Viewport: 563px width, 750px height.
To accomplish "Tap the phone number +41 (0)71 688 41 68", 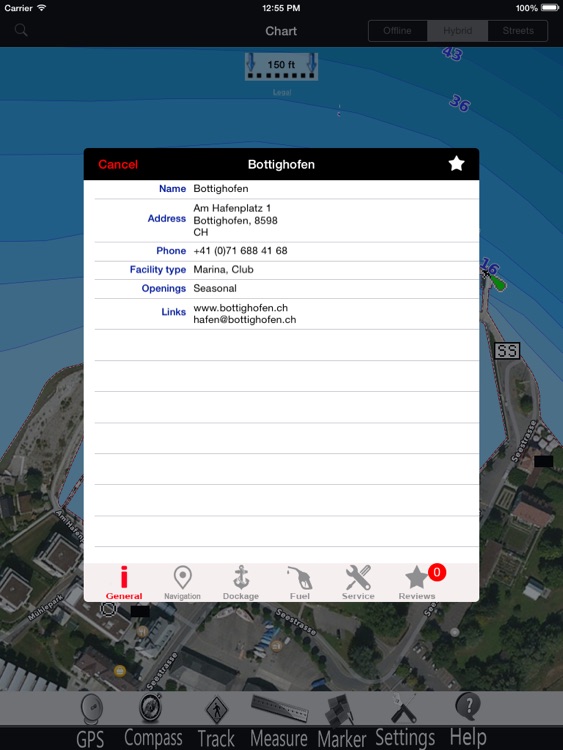I will [x=240, y=251].
